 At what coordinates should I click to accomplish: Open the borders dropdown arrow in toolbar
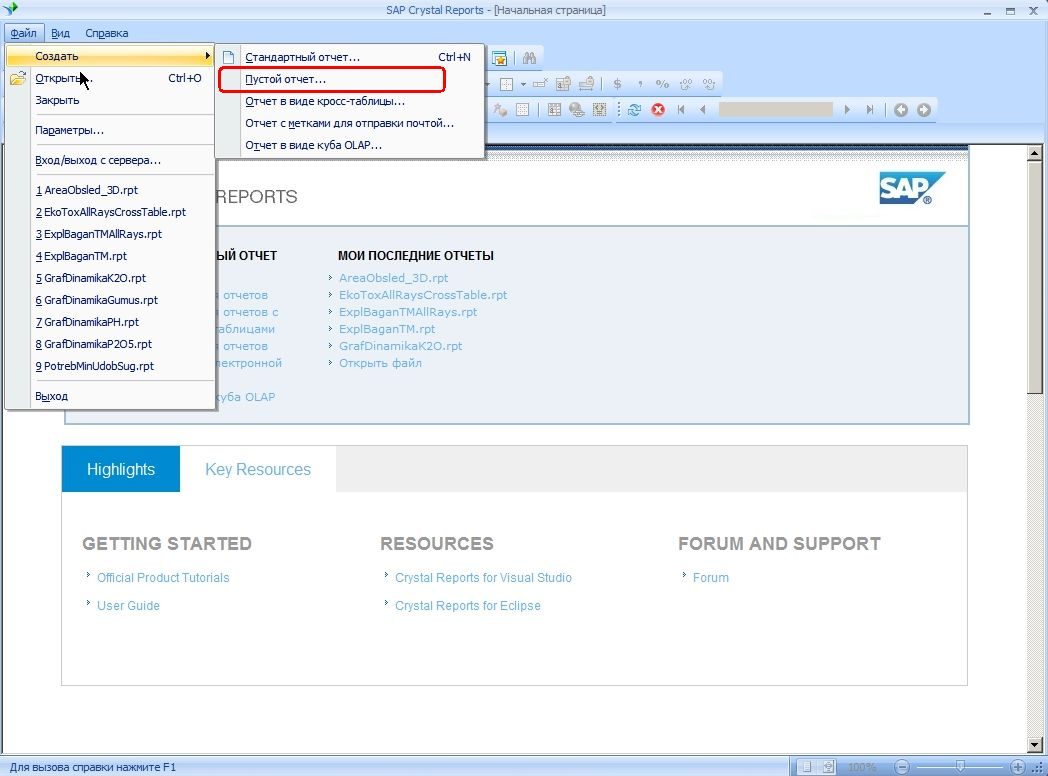523,84
